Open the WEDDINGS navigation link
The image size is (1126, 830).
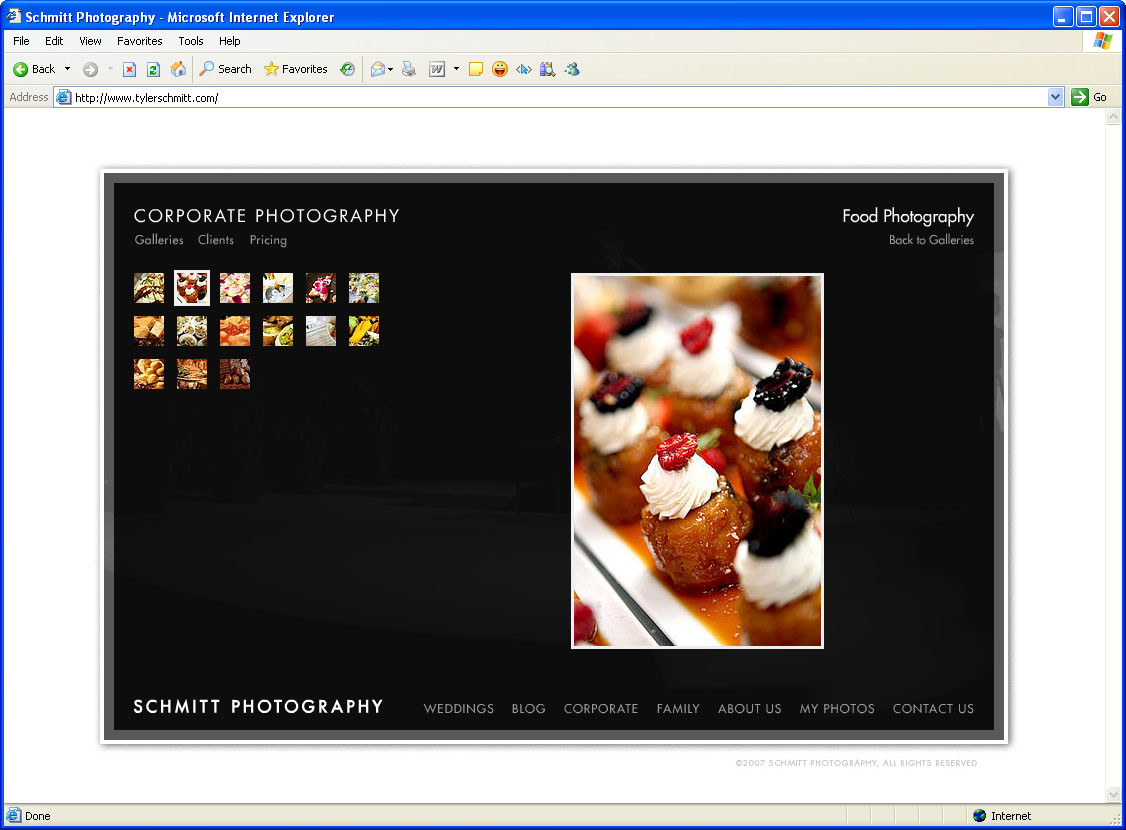click(458, 708)
